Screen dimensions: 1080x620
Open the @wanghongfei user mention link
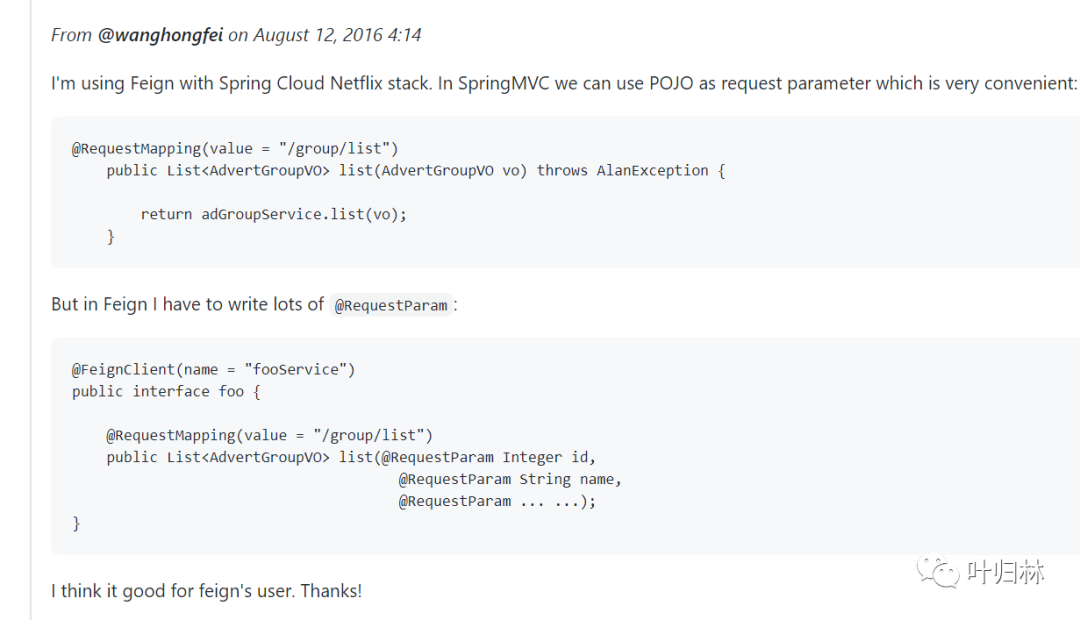[160, 35]
